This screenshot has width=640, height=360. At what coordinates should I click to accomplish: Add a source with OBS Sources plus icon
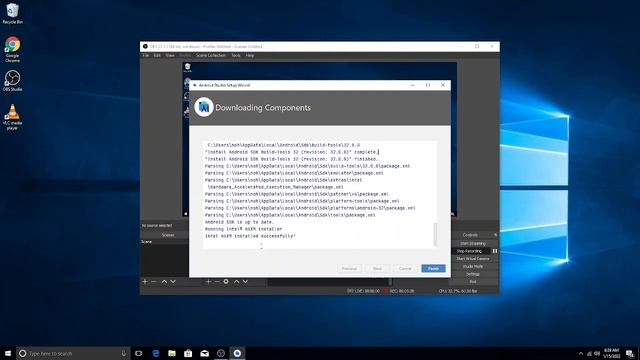pyautogui.click(x=208, y=282)
